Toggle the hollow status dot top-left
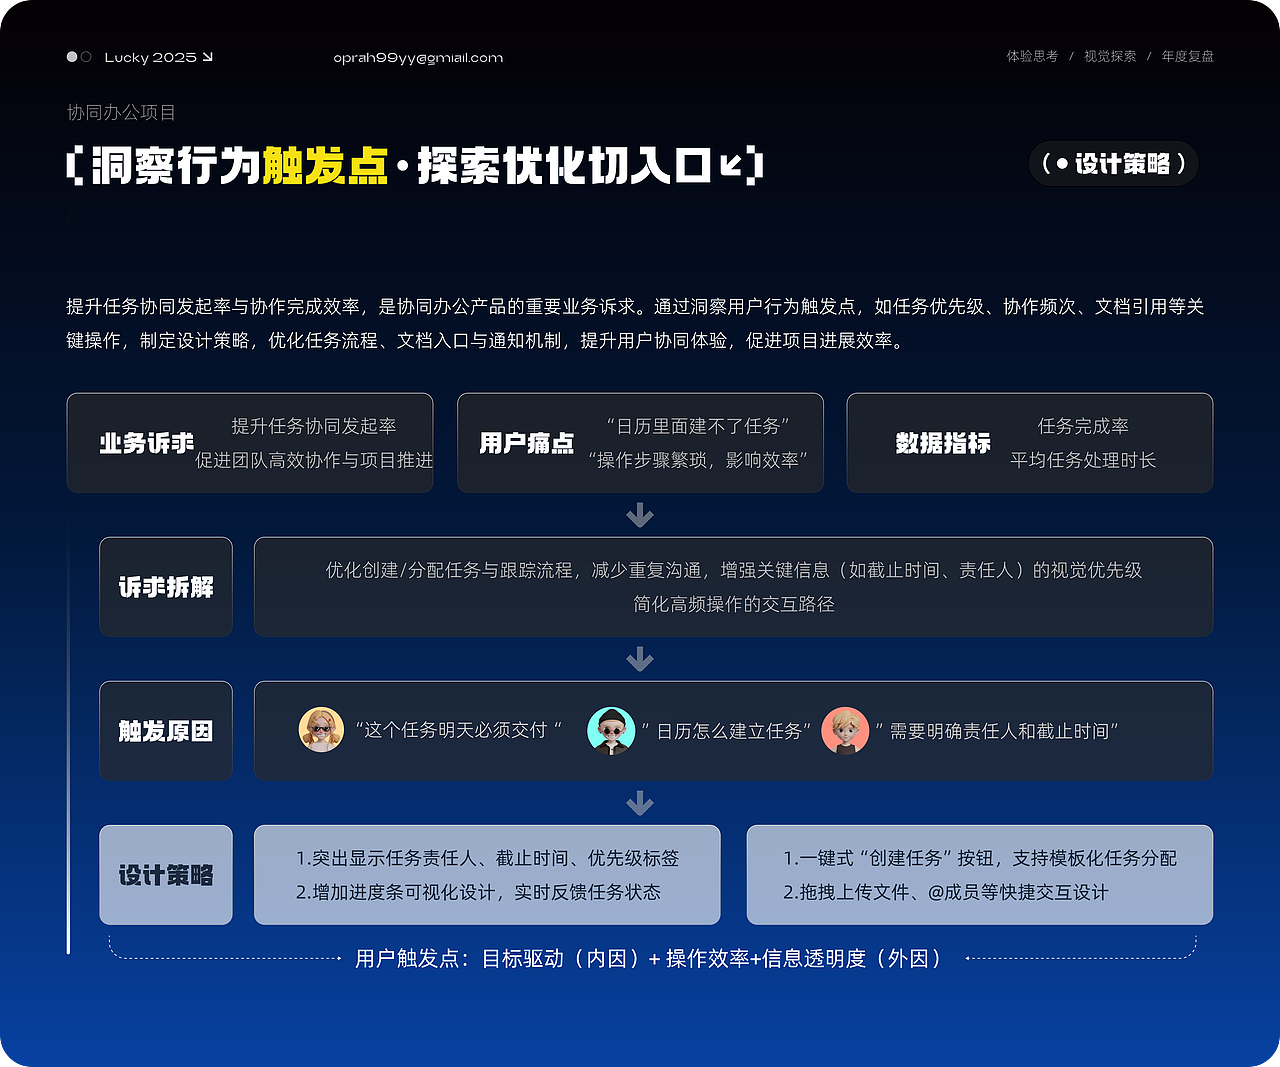The height and width of the screenshot is (1067, 1280). tap(84, 57)
